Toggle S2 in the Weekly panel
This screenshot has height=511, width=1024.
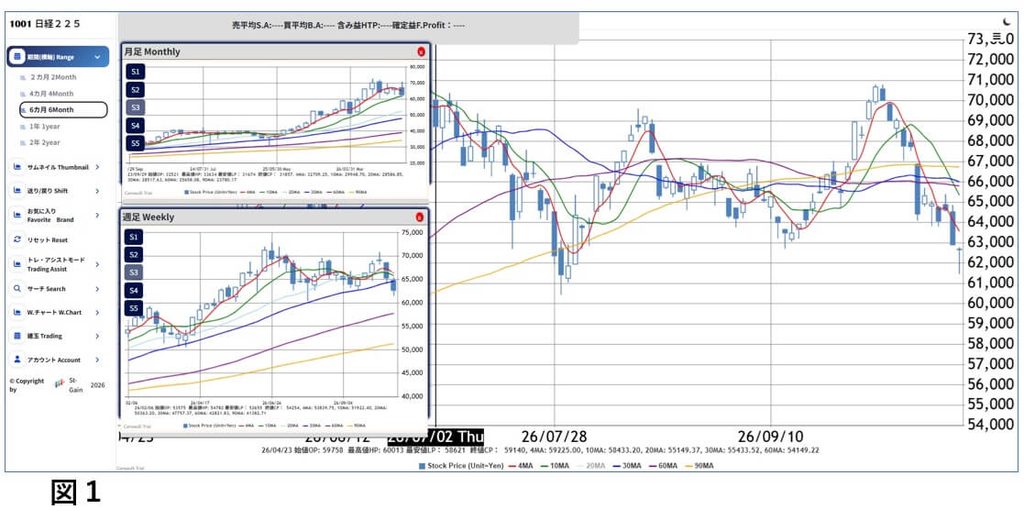[133, 254]
